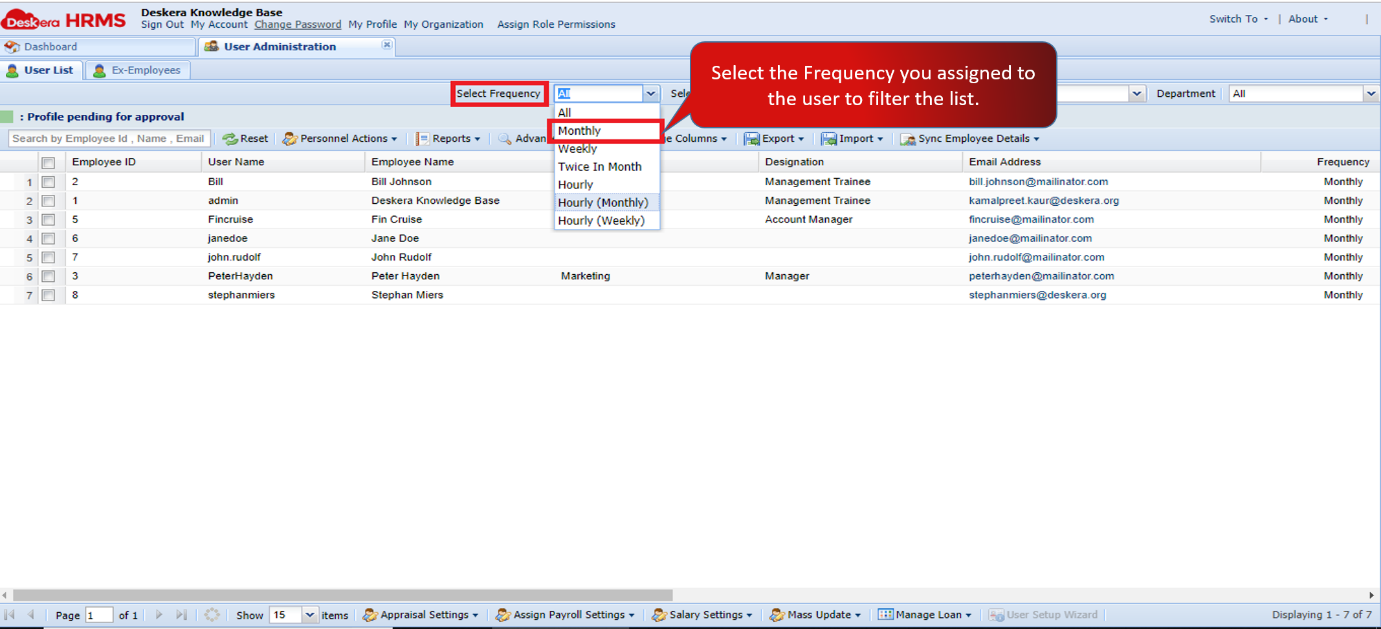1381x629 pixels.
Task: Open Sync Employee Details menu
Action: [970, 139]
